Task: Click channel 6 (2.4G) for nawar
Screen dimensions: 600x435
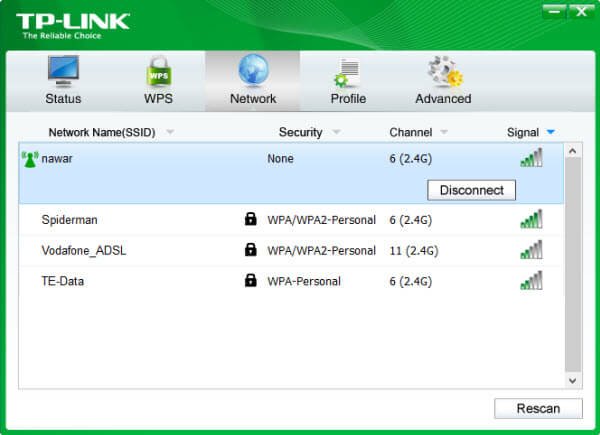Action: pyautogui.click(x=411, y=158)
